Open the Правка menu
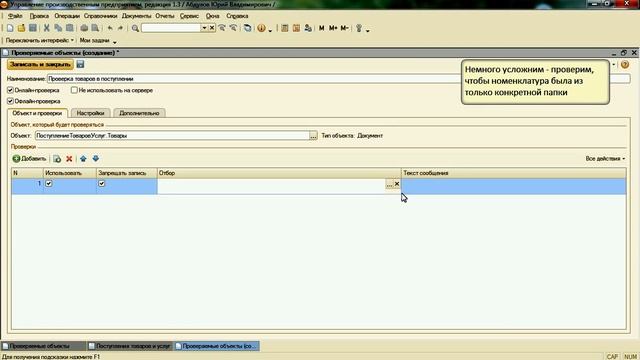The image size is (640, 360). 39,16
